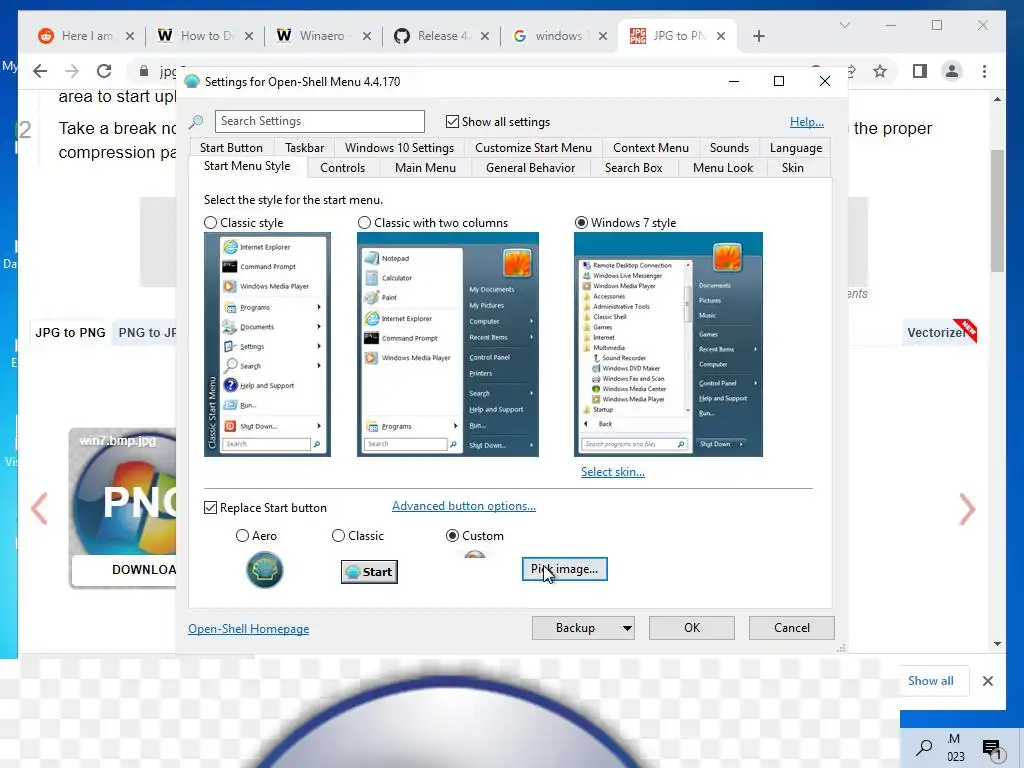
Task: Toggle the Replace Start button checkbox
Action: tap(210, 507)
